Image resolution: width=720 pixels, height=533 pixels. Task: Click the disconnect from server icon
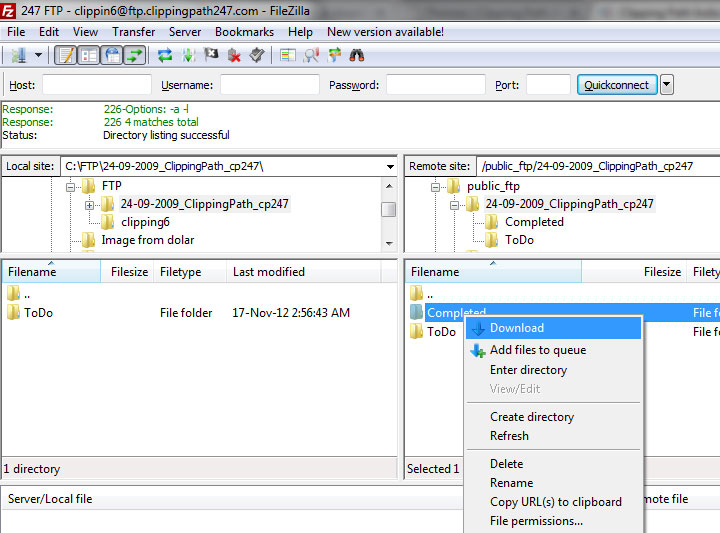point(234,56)
